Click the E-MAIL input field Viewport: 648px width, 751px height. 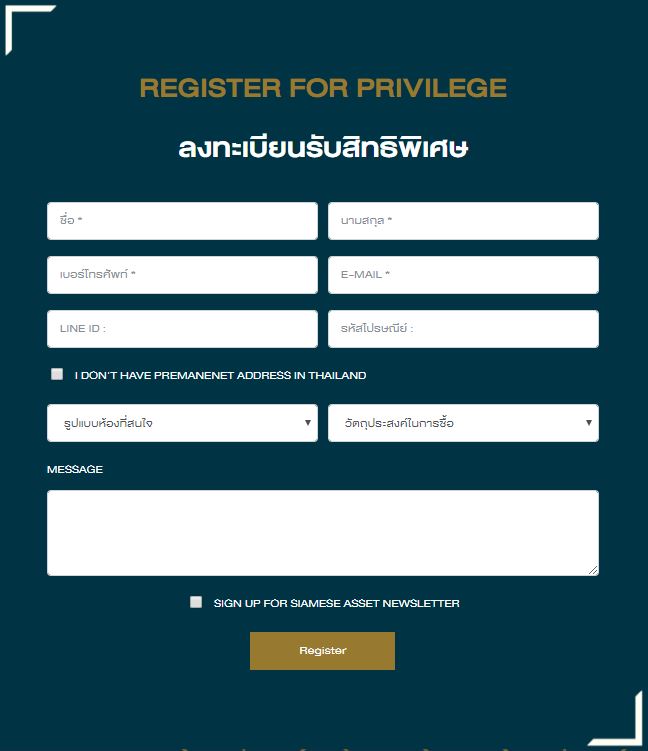pos(463,275)
